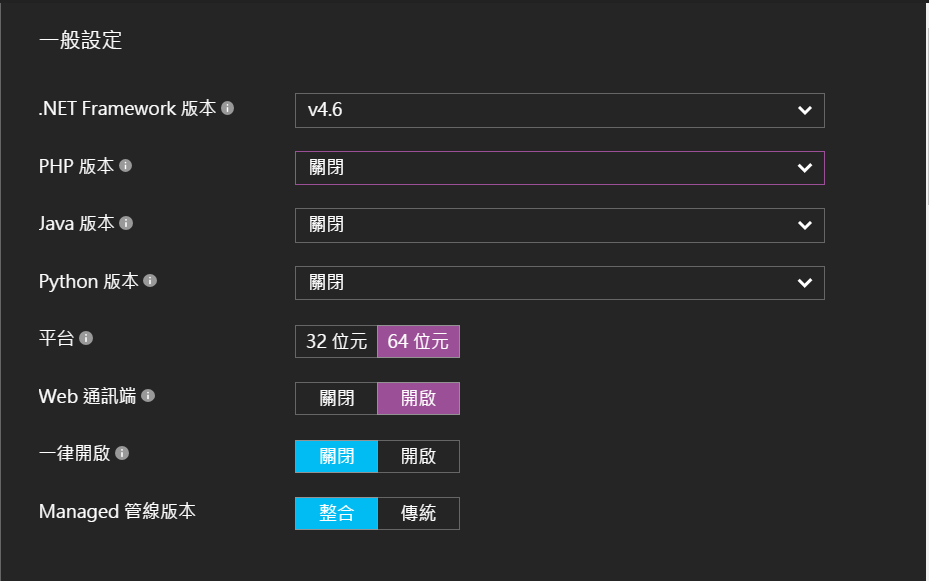Click info icon next to Web 通訊端
Screen dimensions: 929x581
pyautogui.click(x=148, y=396)
